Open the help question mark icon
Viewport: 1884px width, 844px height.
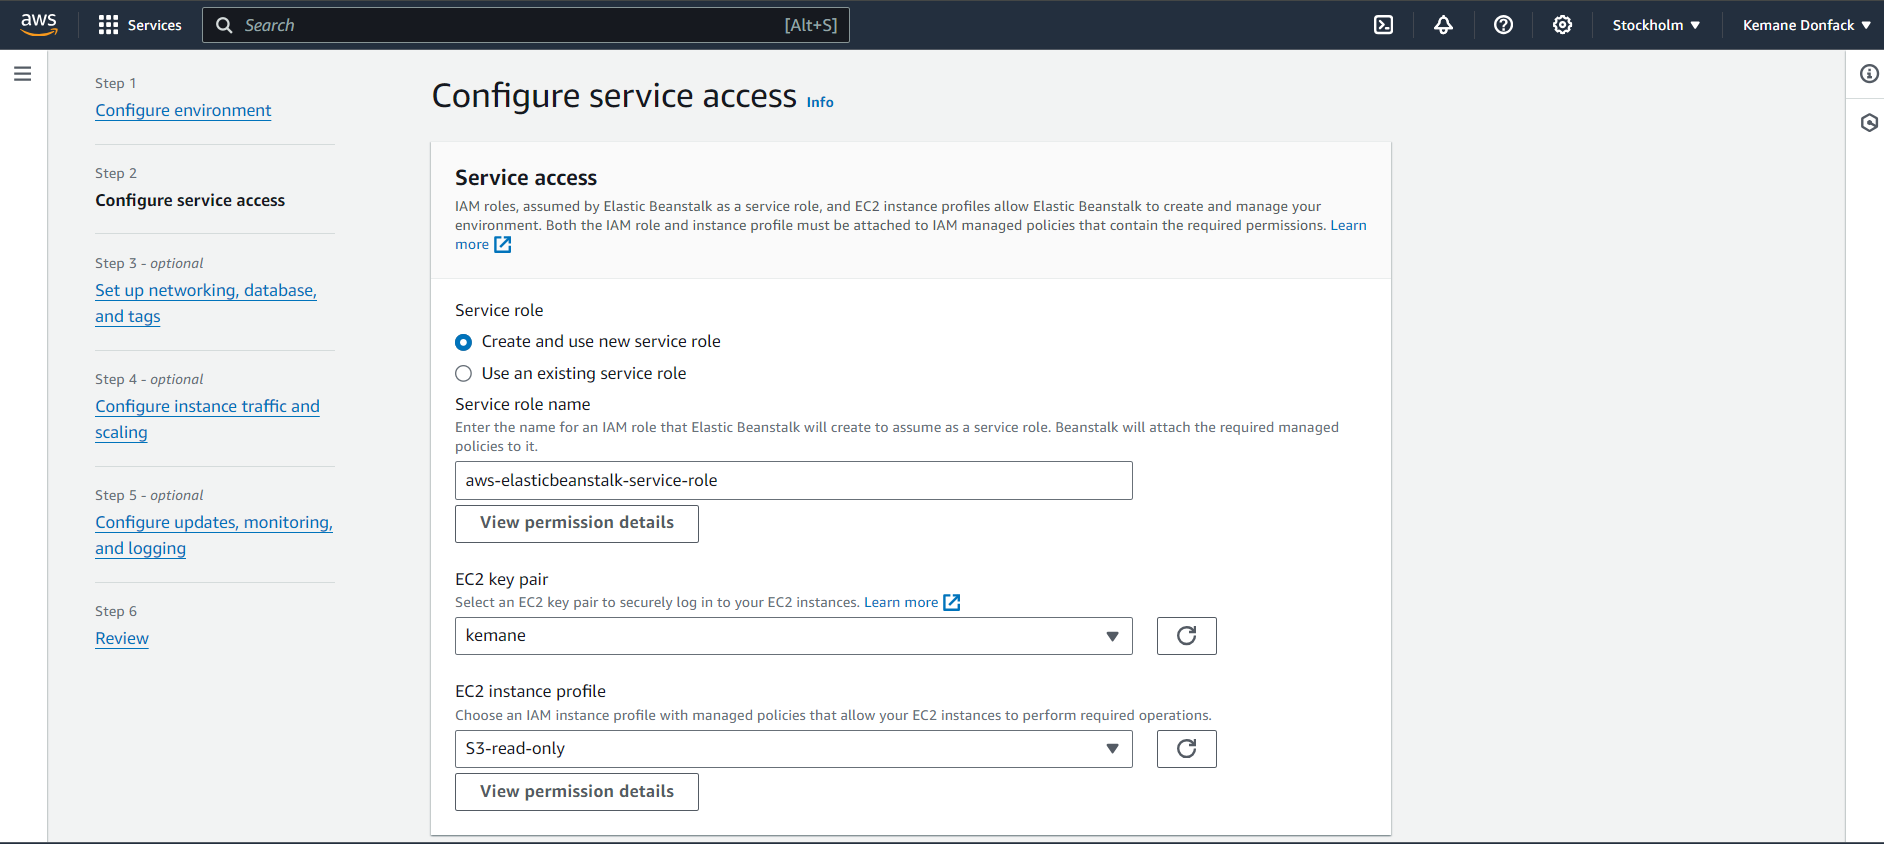click(x=1503, y=25)
